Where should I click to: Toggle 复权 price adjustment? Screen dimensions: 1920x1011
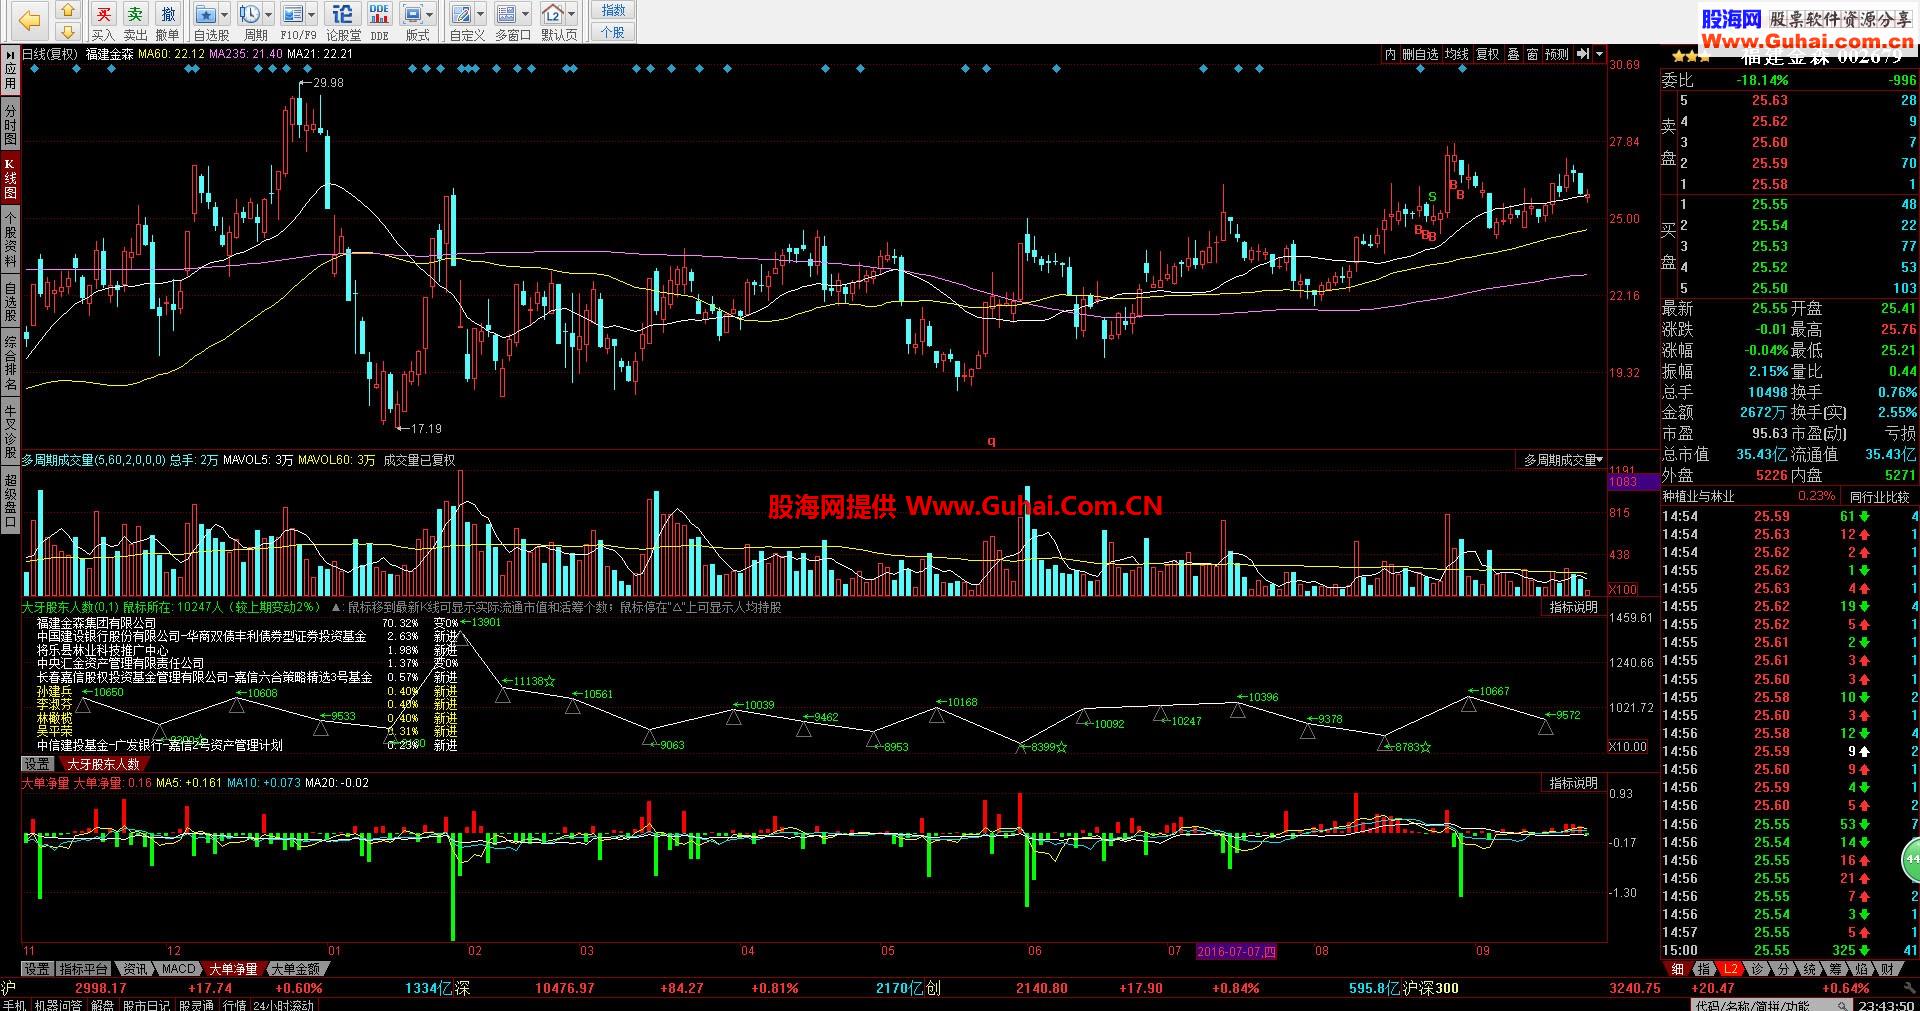[1488, 54]
